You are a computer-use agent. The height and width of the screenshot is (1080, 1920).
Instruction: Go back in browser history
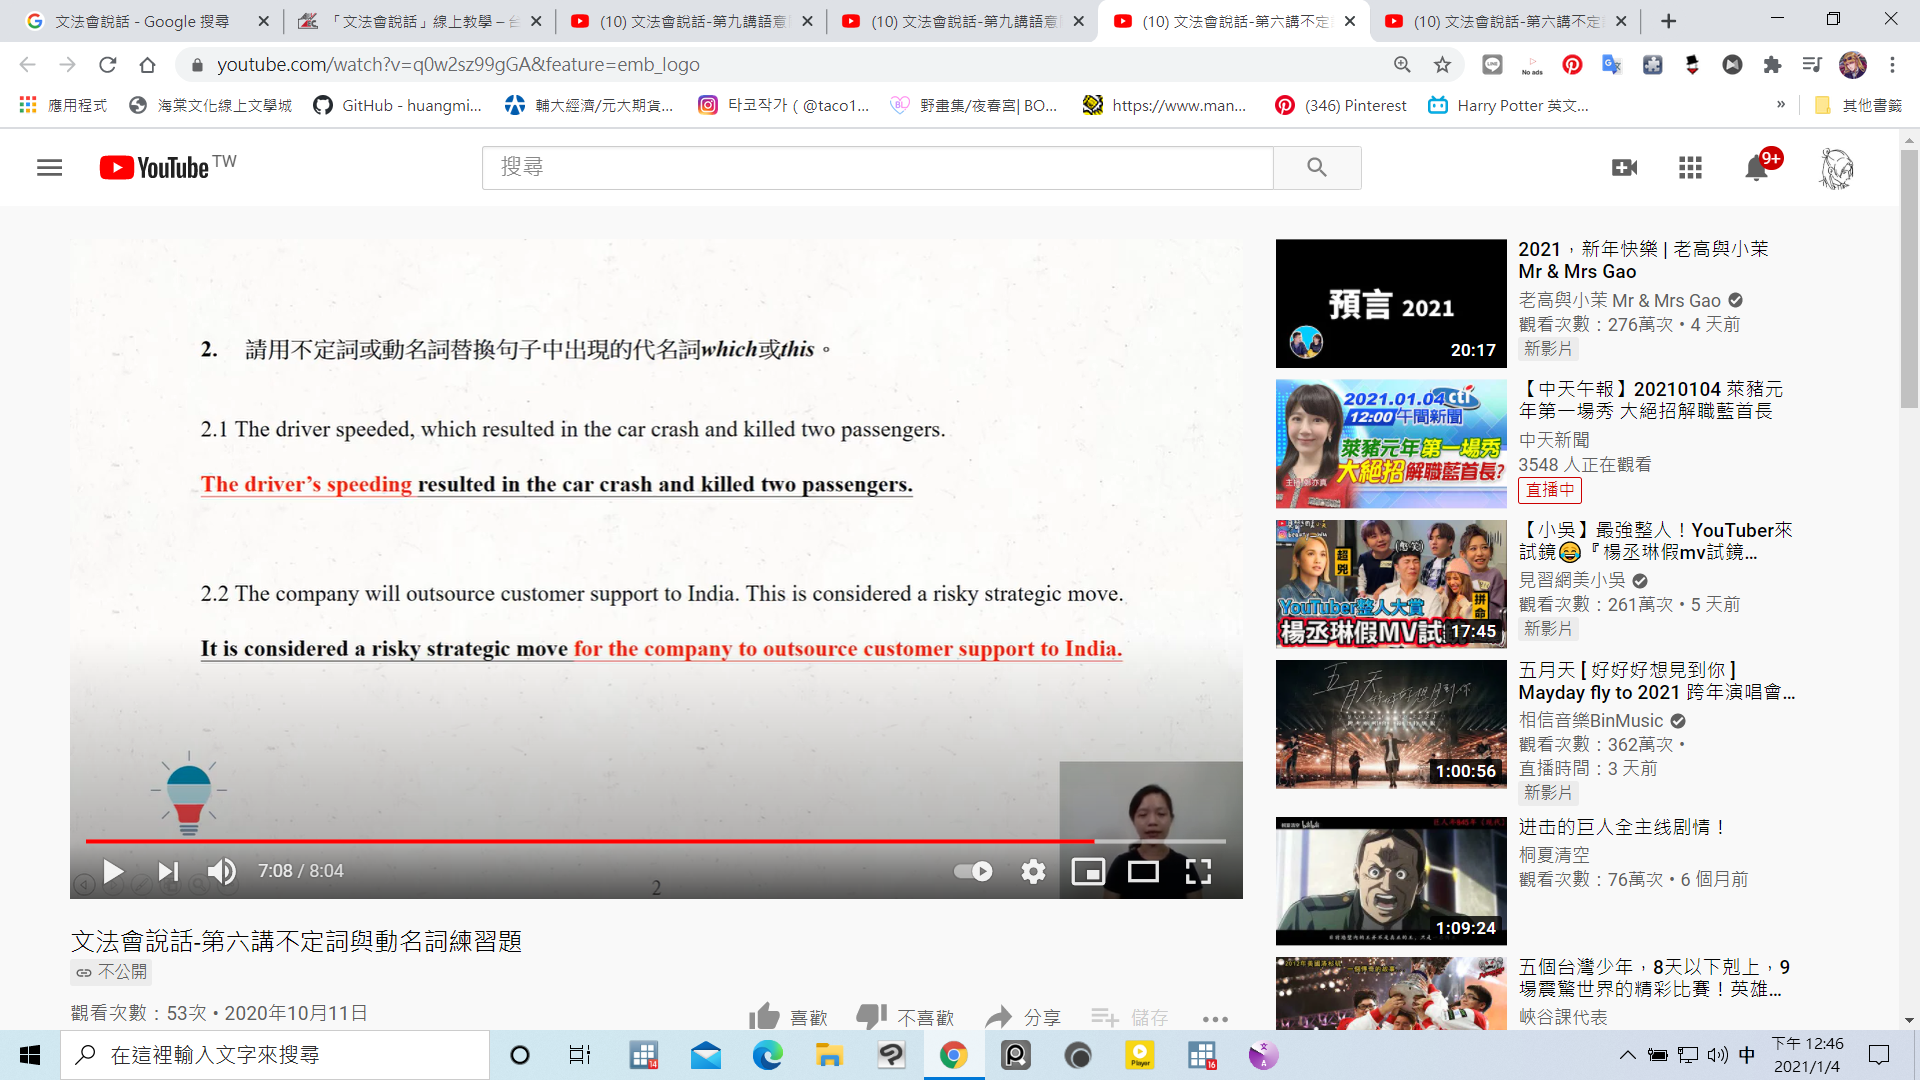point(27,64)
